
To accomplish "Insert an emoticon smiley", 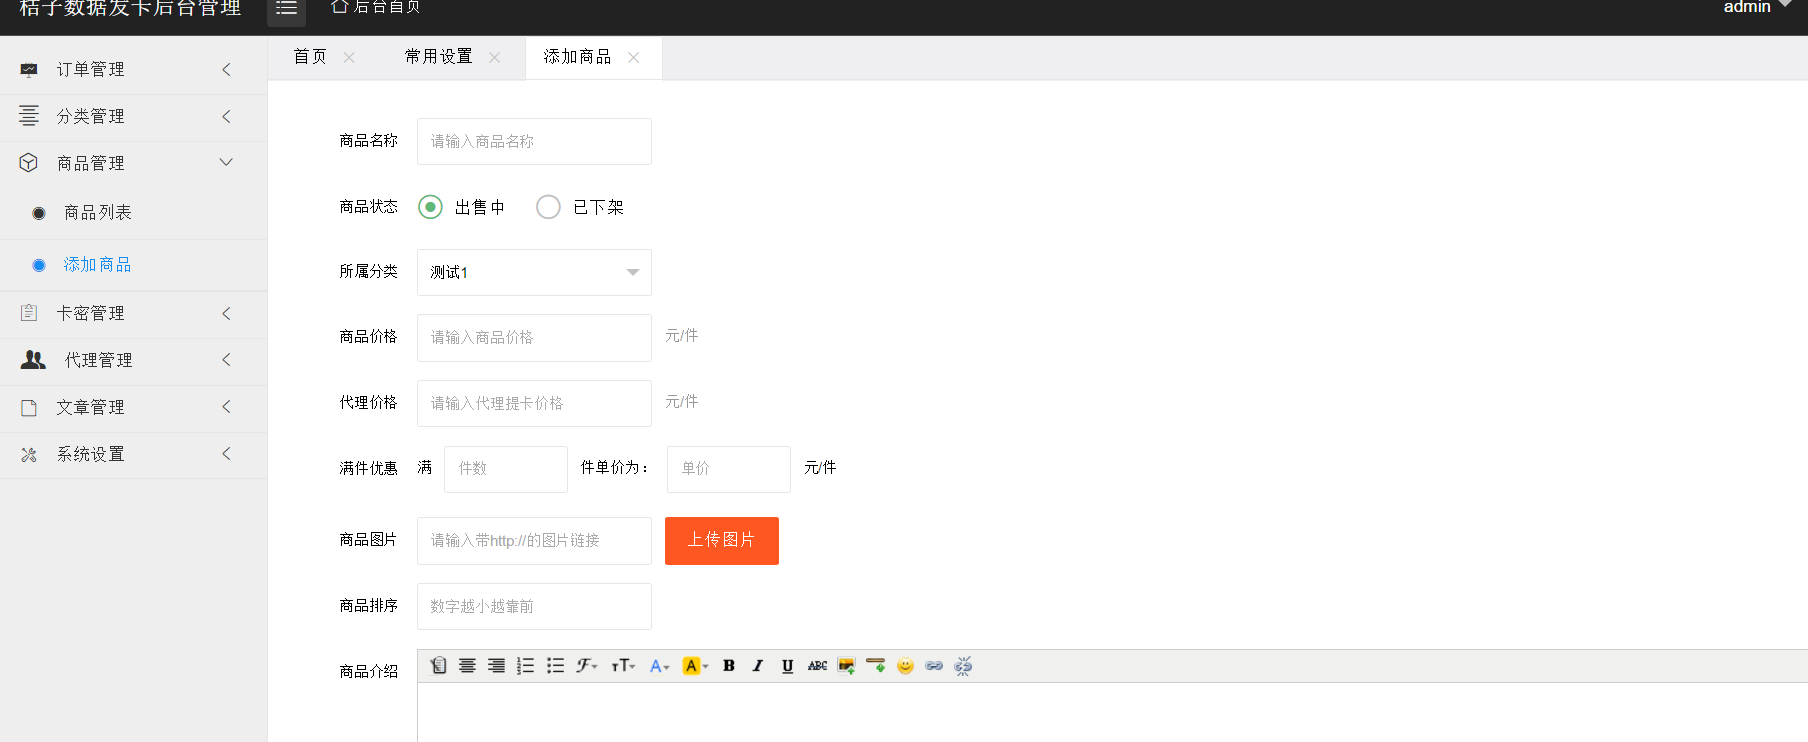I will pos(905,666).
